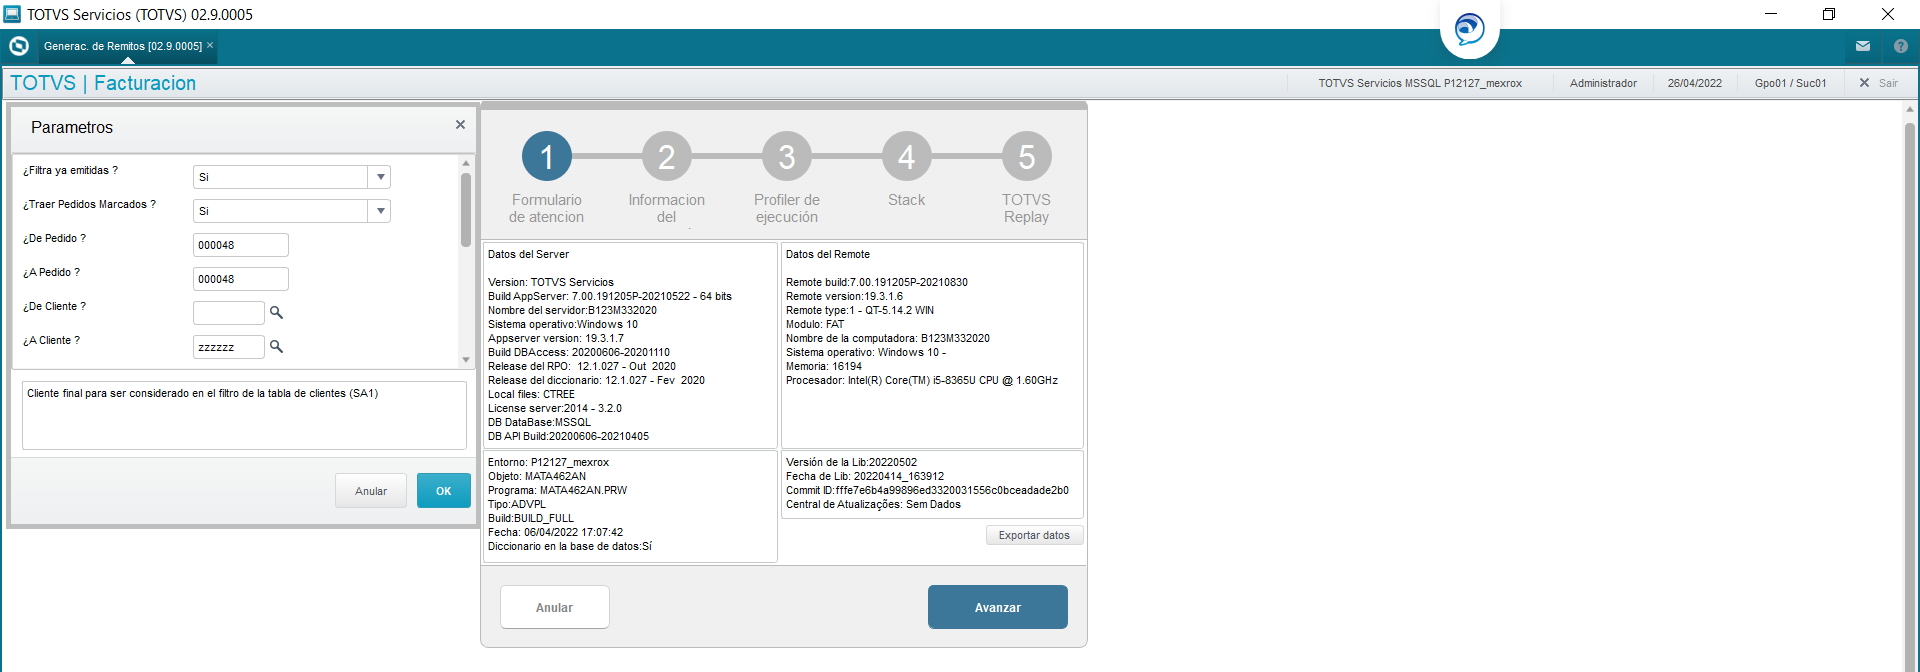The image size is (1920, 672).
Task: Close the Parametros dialog with X
Action: tap(460, 125)
